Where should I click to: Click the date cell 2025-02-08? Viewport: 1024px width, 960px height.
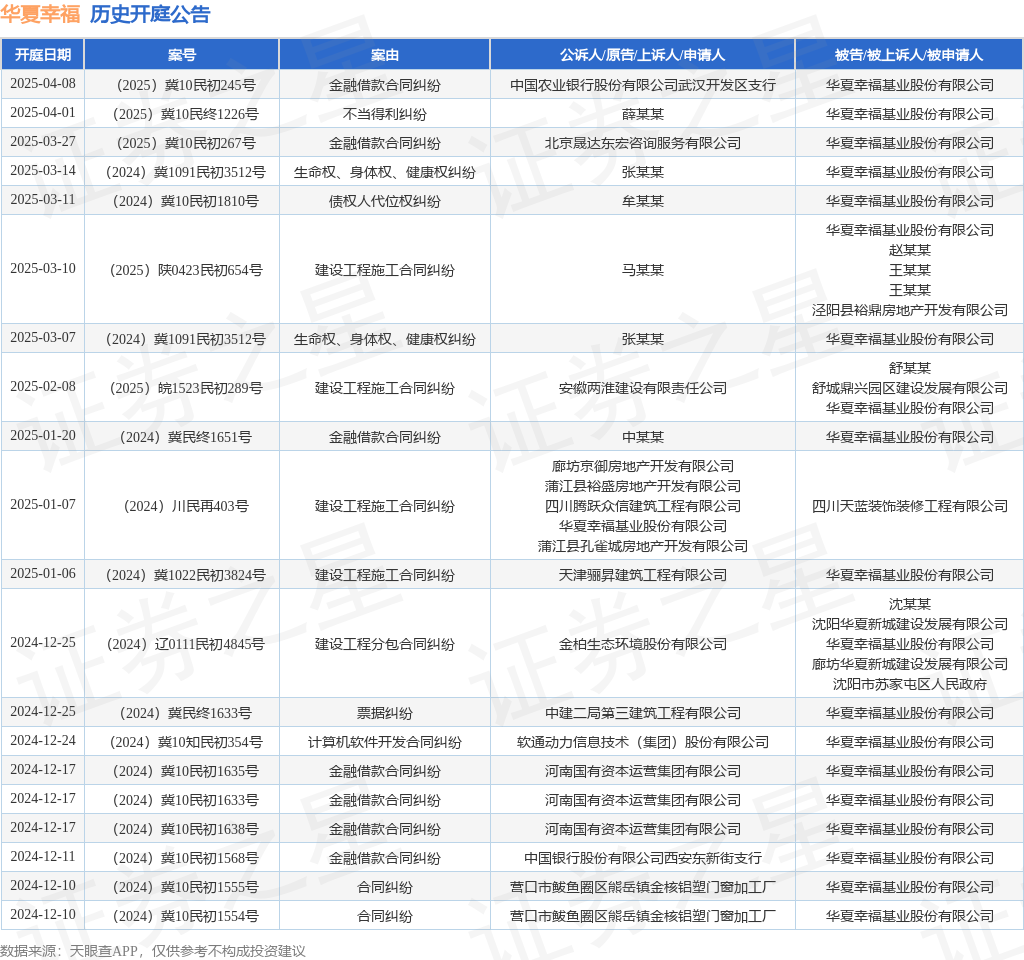(x=43, y=387)
